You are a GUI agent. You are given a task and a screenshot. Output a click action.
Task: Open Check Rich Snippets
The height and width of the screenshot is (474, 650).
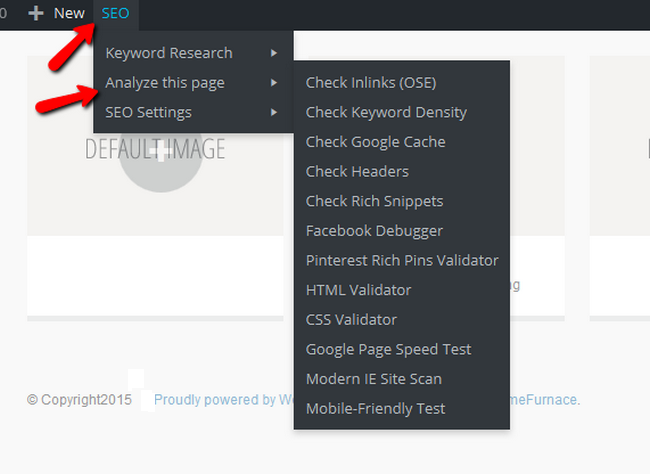pyautogui.click(x=374, y=201)
